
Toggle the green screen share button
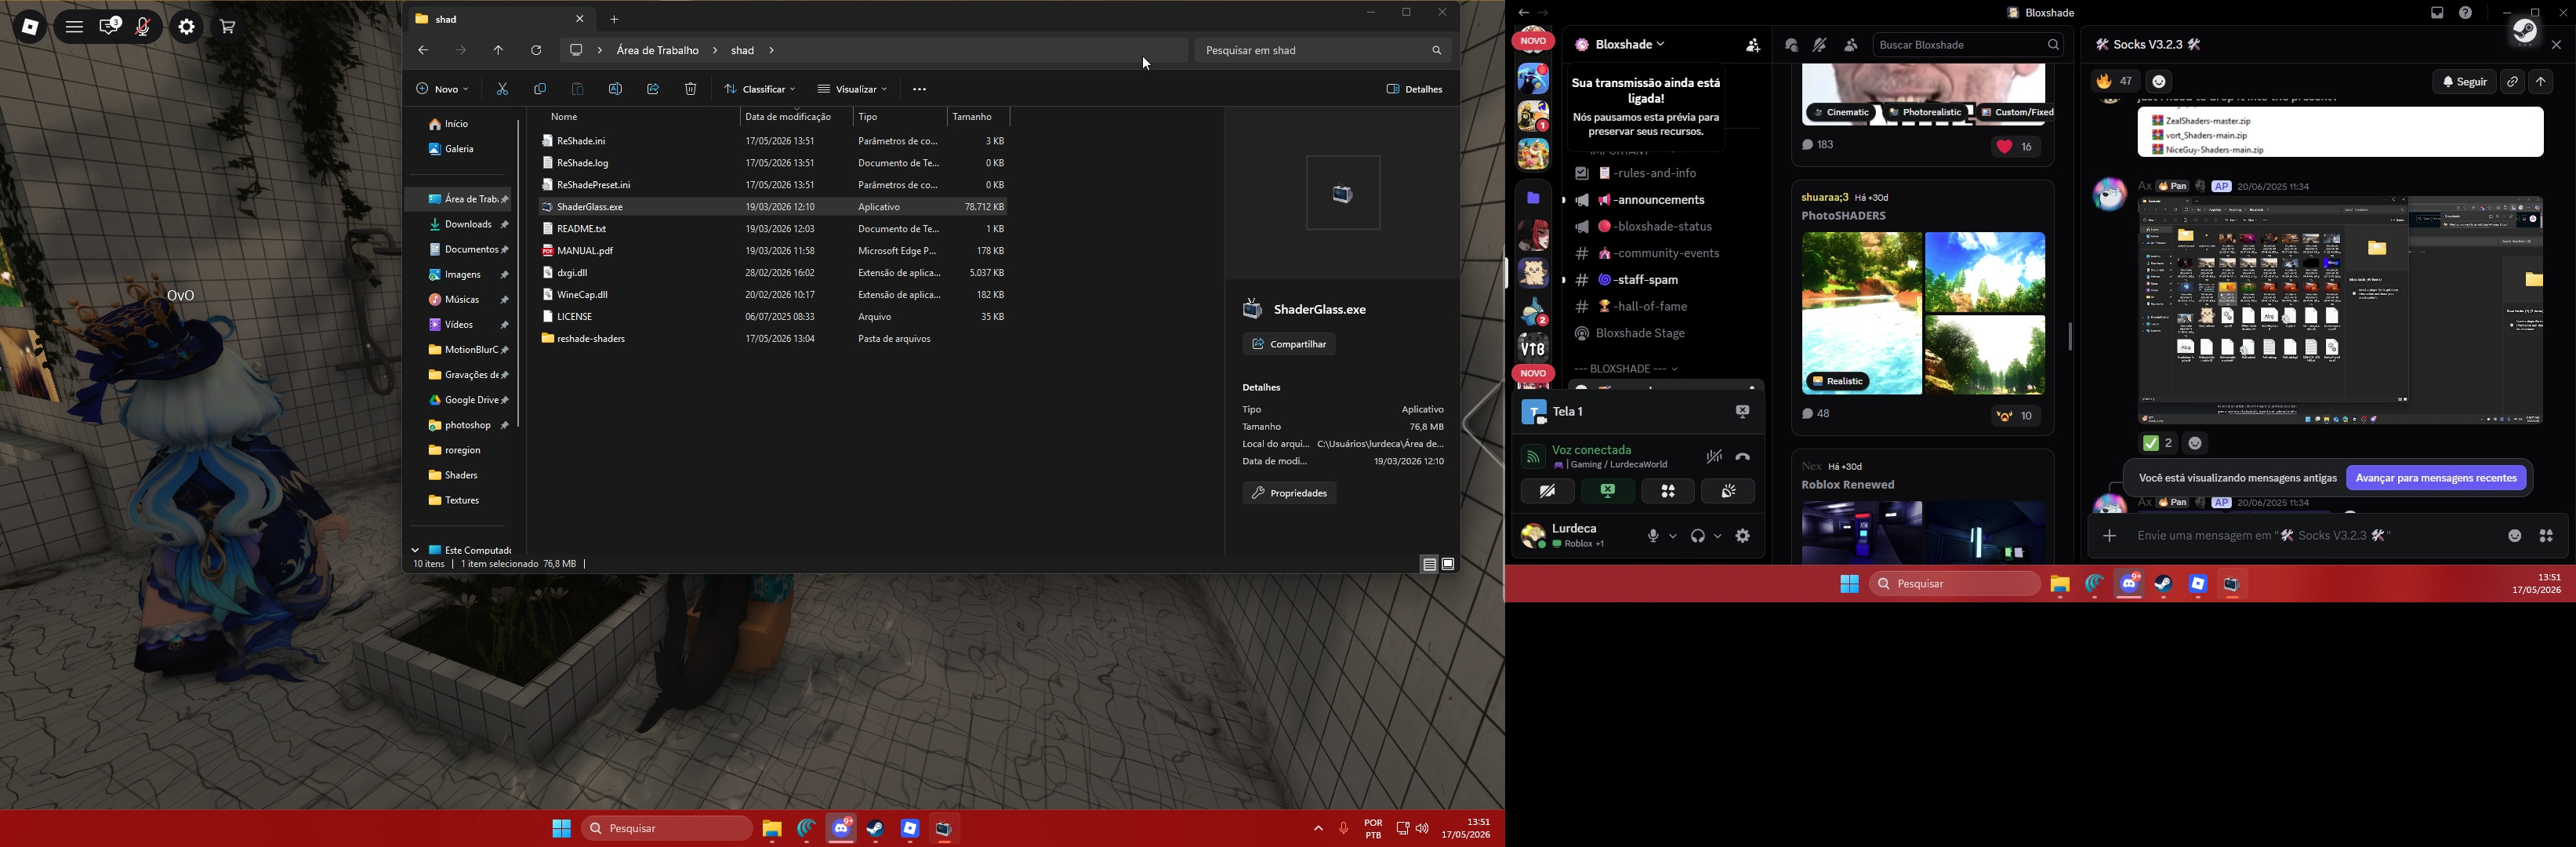pyautogui.click(x=1608, y=491)
